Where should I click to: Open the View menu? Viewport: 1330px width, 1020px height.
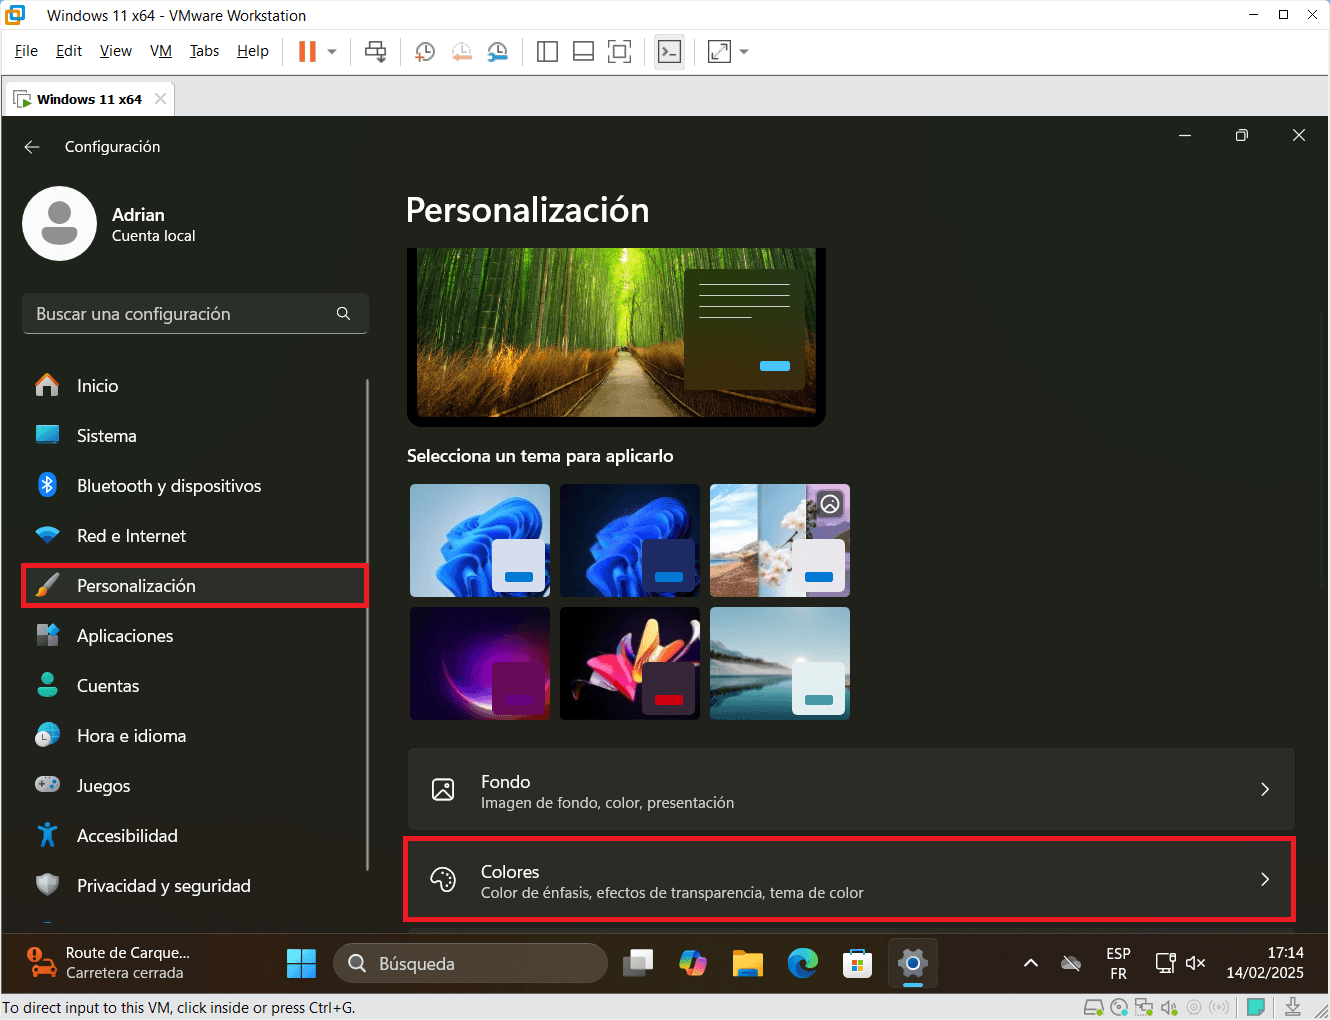click(x=116, y=51)
